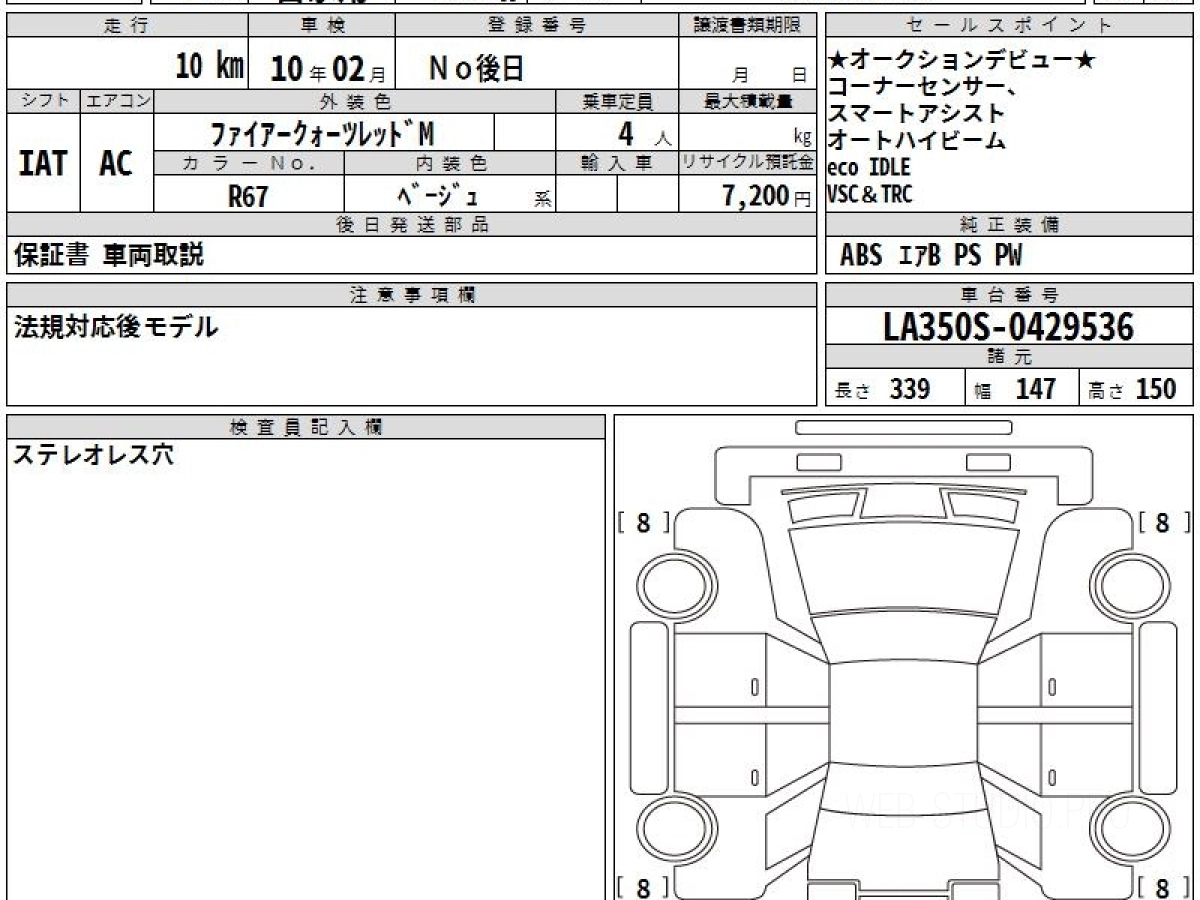Click the 後日発送部品 section header
The height and width of the screenshot is (900, 1200).
[412, 225]
